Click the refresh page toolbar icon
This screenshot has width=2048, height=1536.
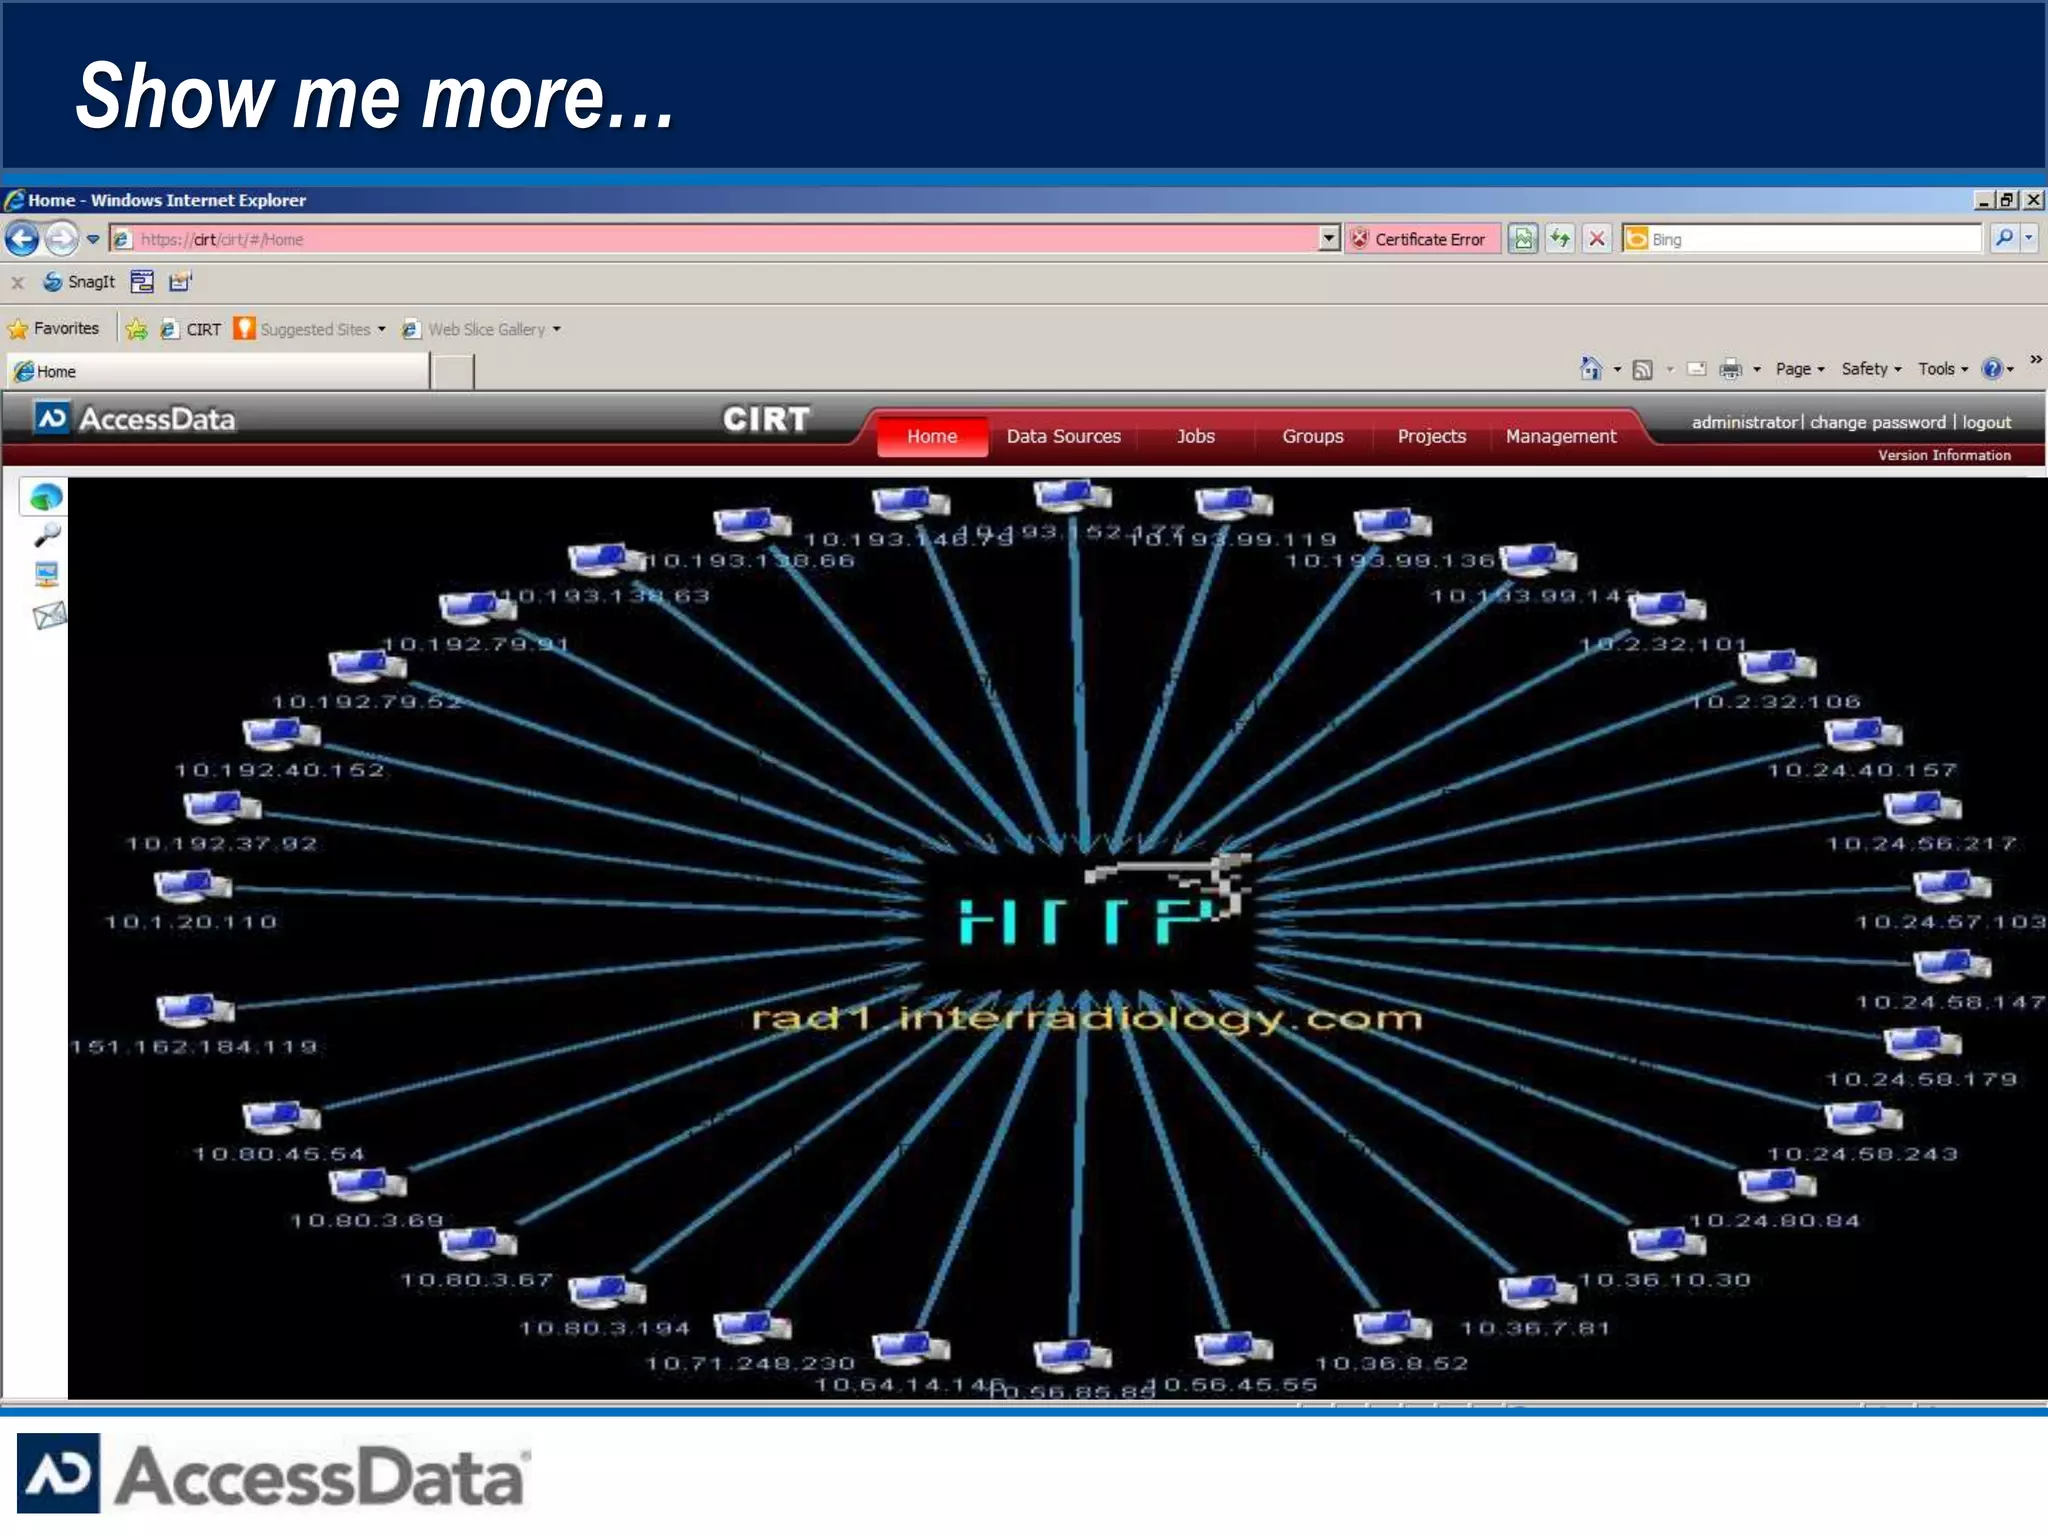point(1560,239)
